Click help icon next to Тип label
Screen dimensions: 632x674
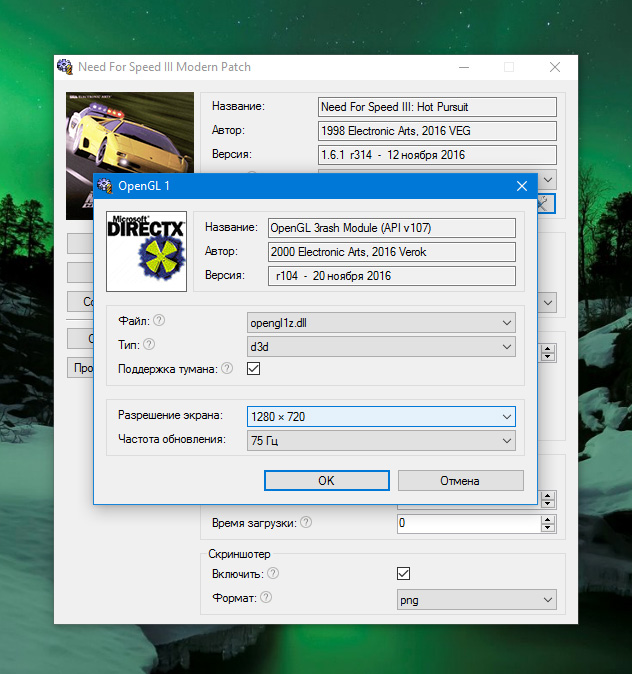point(149,344)
